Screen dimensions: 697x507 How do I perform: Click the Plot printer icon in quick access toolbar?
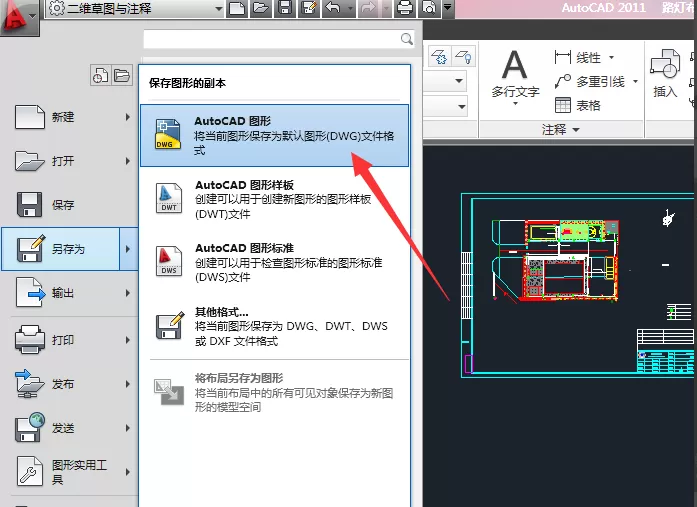[405, 8]
